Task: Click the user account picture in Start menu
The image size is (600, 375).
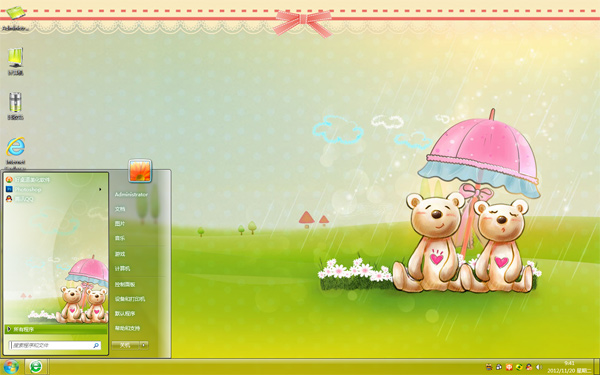Action: click(x=140, y=170)
